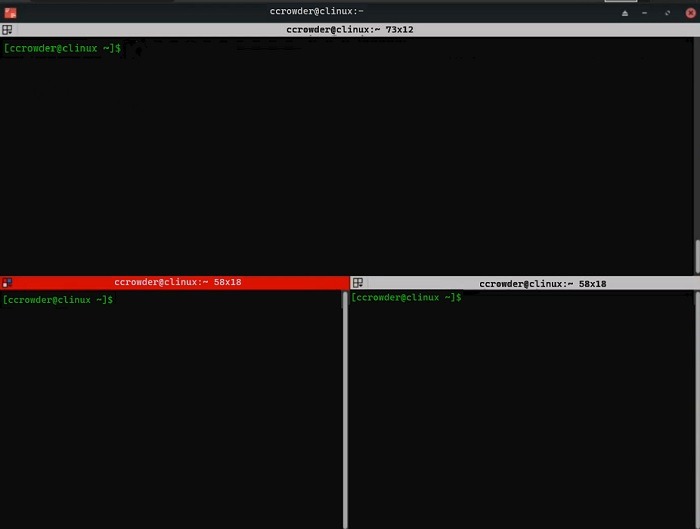This screenshot has width=700, height=529.
Task: Open grouping icon of bottom-right 58x18 terminal
Action: pos(358,283)
